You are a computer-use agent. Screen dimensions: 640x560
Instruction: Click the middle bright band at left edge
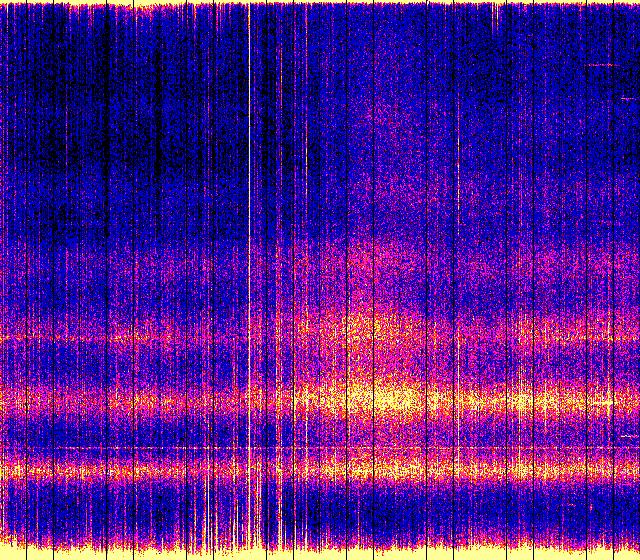(x=15, y=403)
